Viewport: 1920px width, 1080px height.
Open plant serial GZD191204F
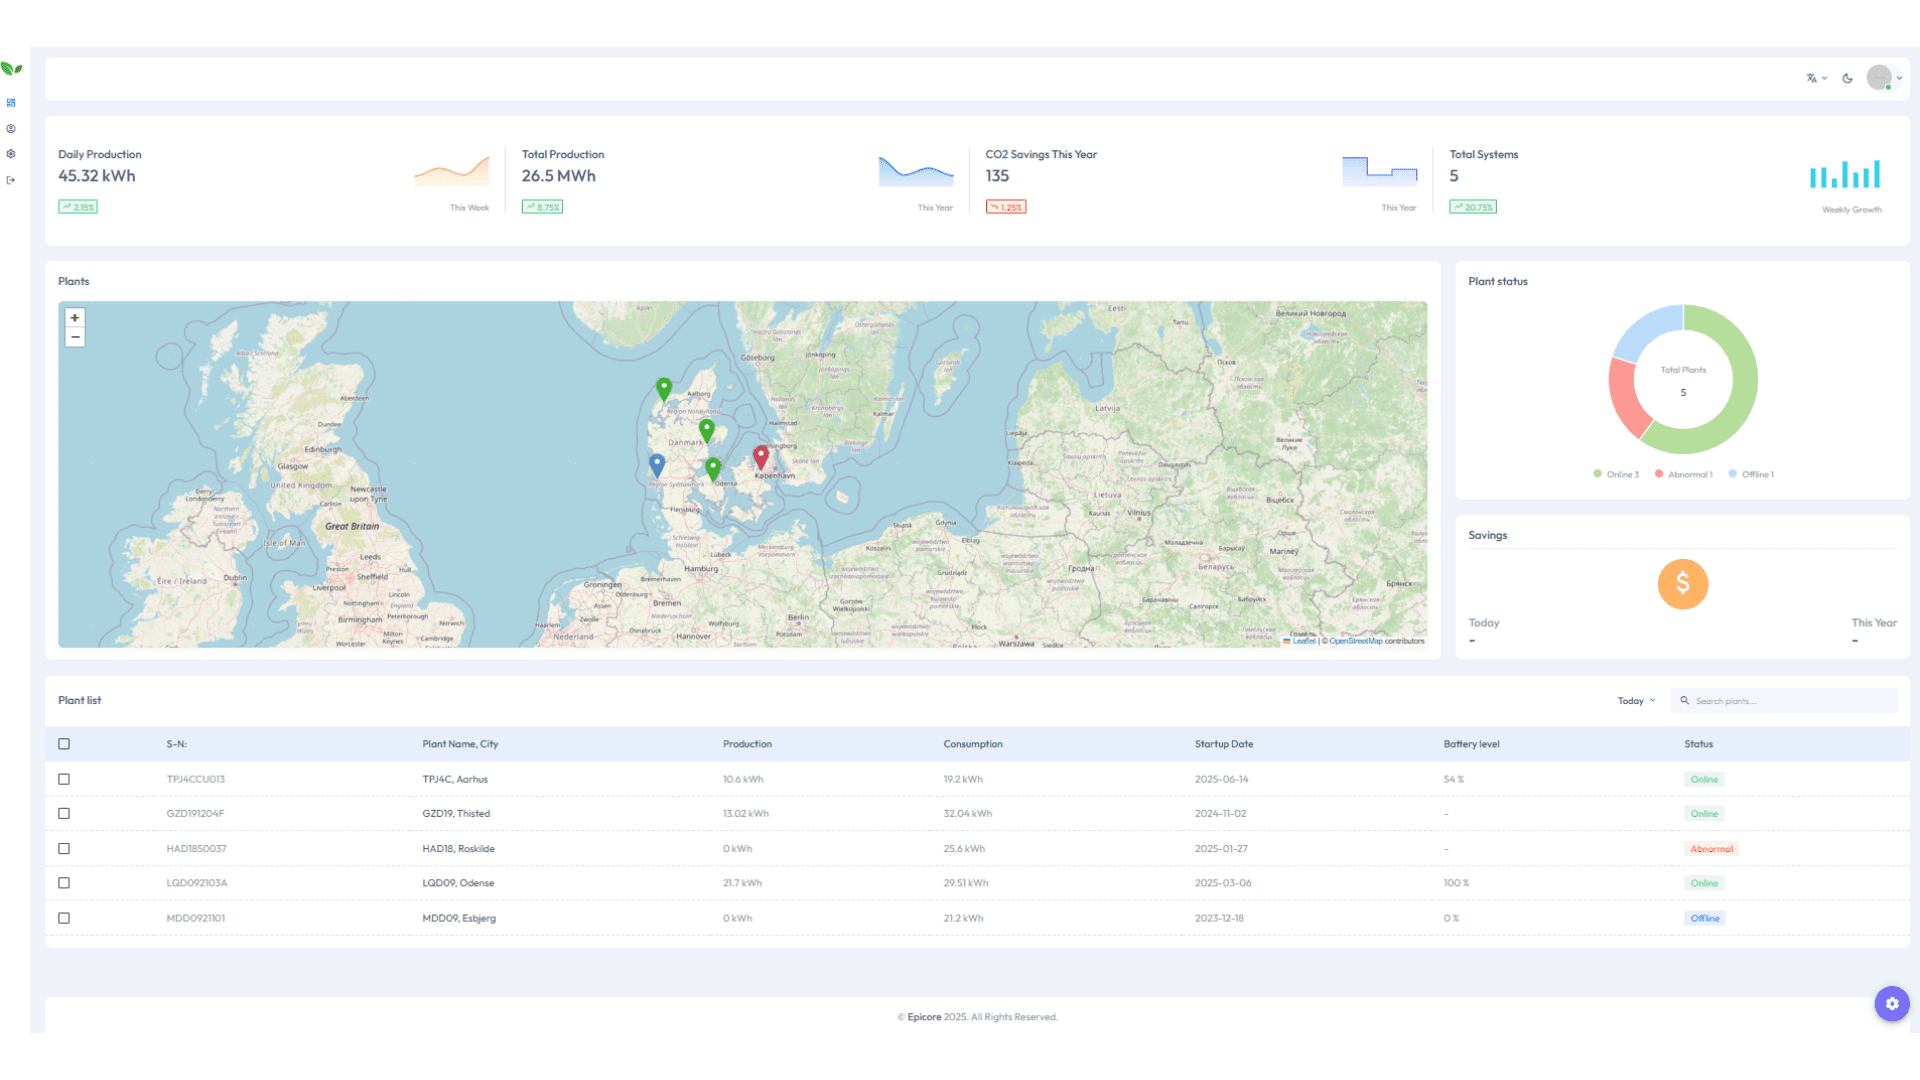pyautogui.click(x=195, y=814)
